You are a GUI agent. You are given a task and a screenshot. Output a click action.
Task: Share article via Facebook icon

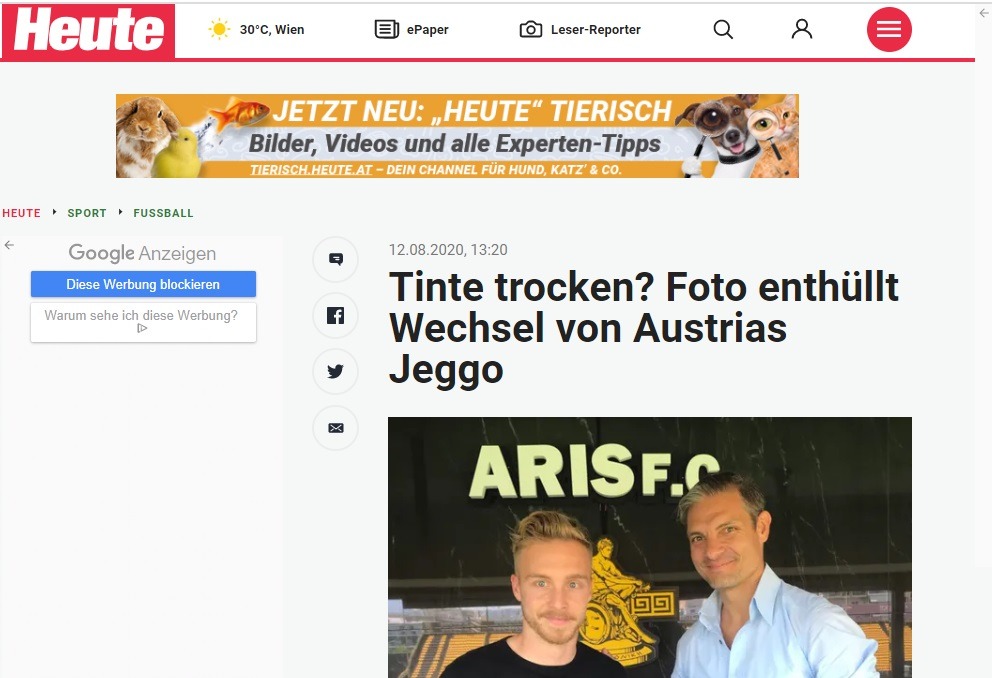(x=335, y=315)
